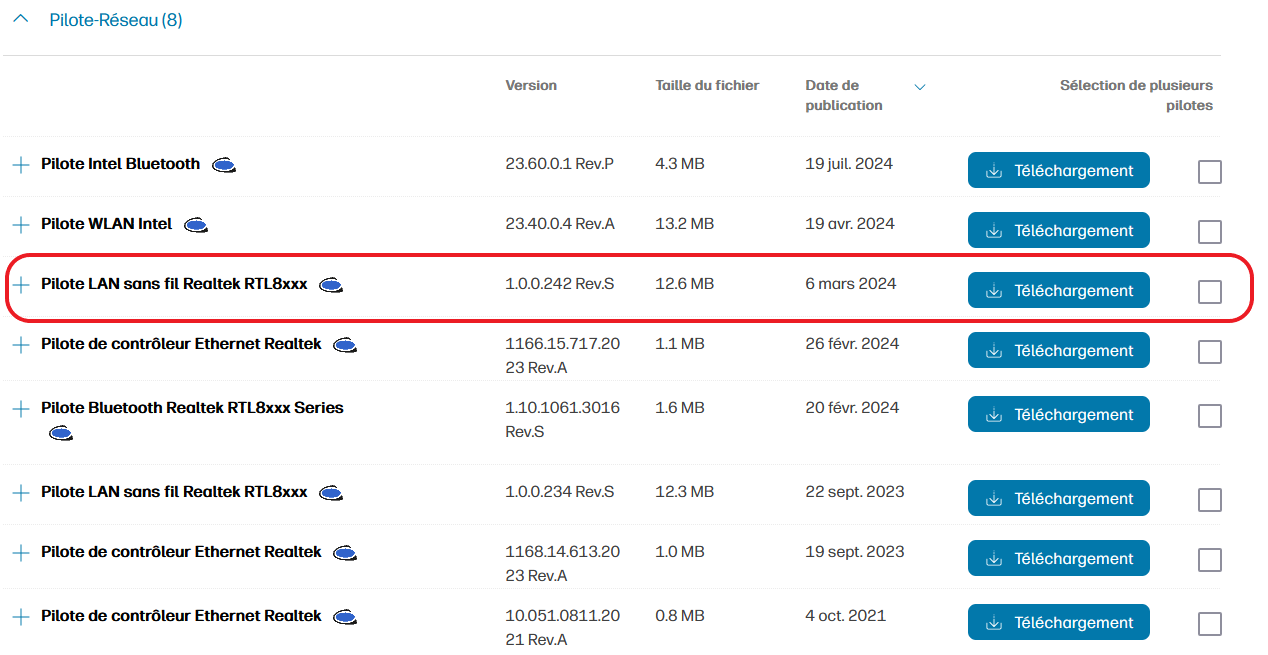Click Téléchargement in the 4 oct. 2021 row

pyautogui.click(x=1059, y=622)
